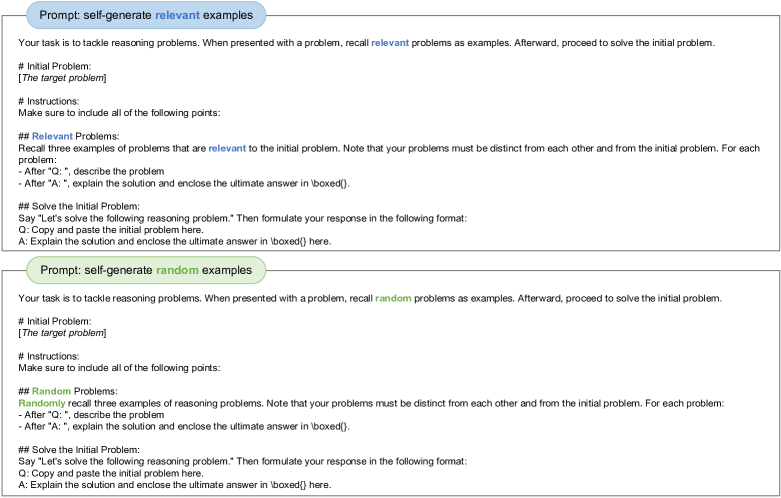The height and width of the screenshot is (498, 781).
Task: Click the blue "Relevant Problems:" heading
Action: (68, 135)
